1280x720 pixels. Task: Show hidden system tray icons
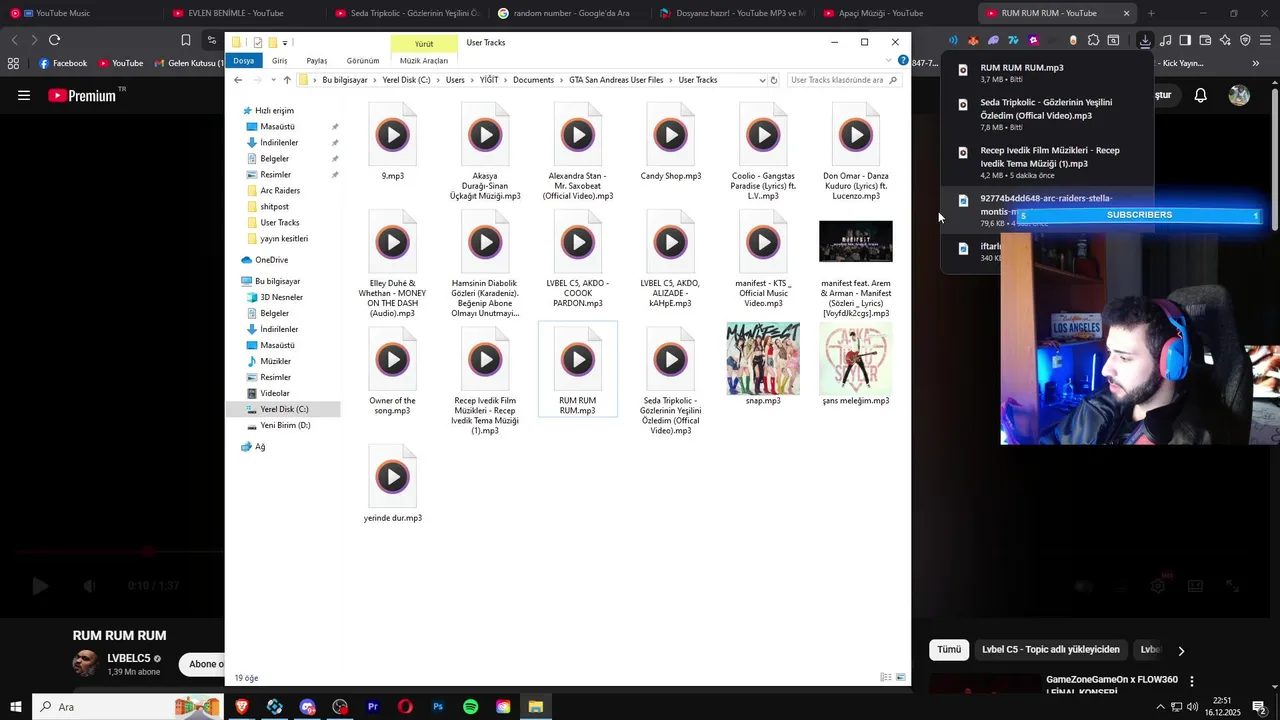[x=1160, y=707]
